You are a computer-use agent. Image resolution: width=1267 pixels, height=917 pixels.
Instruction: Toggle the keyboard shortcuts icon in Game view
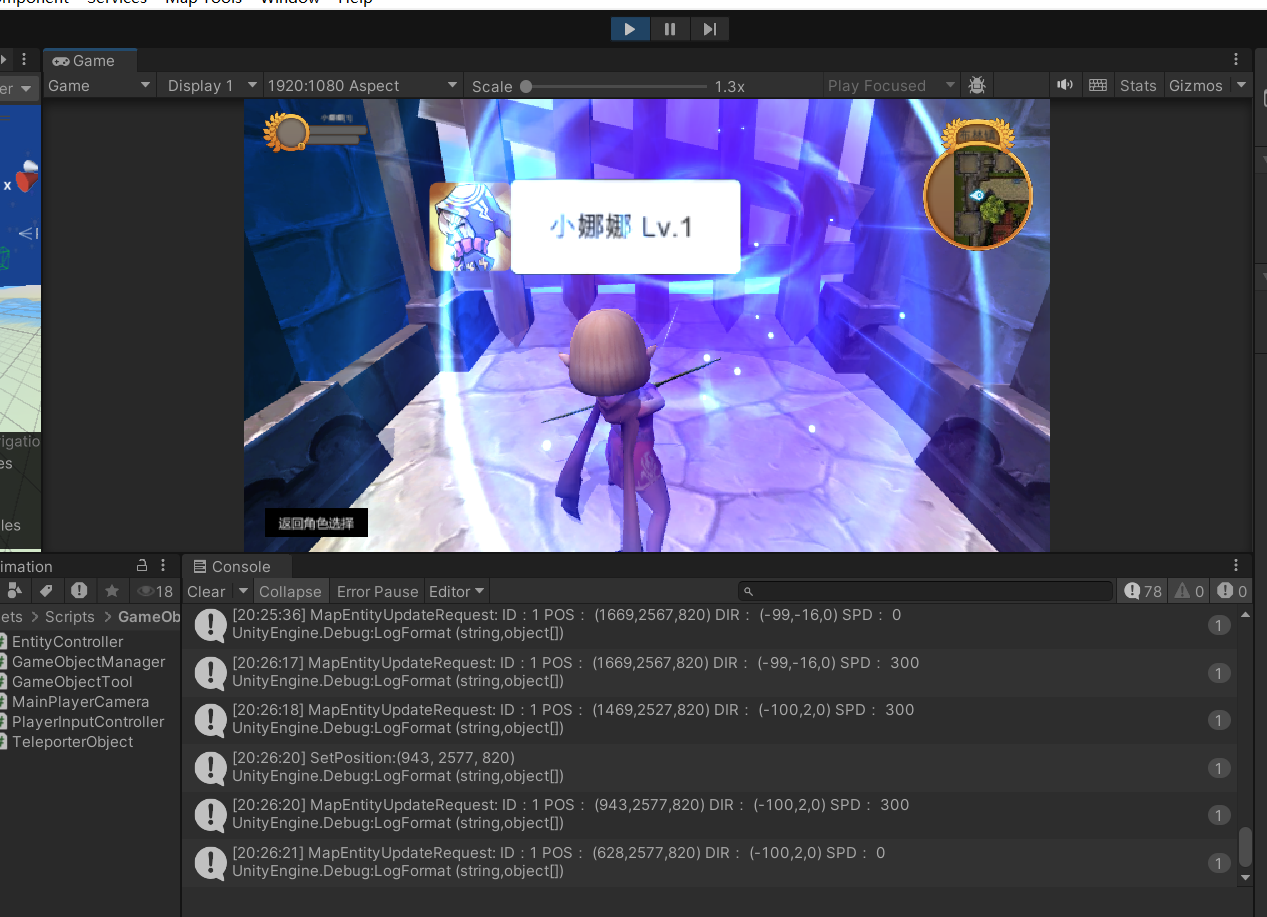(1097, 85)
